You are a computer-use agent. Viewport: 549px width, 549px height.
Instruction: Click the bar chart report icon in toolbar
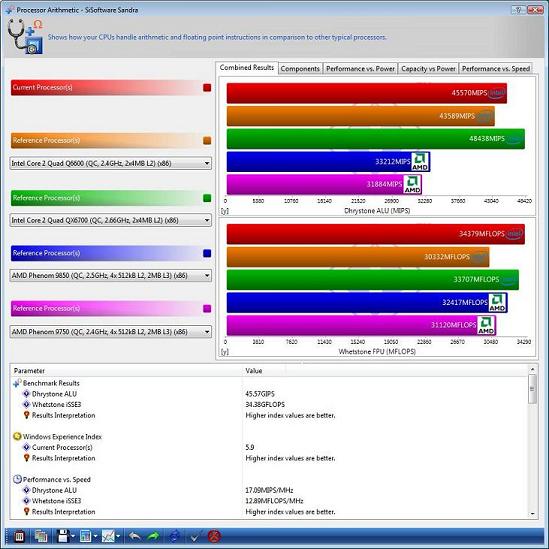(85, 536)
